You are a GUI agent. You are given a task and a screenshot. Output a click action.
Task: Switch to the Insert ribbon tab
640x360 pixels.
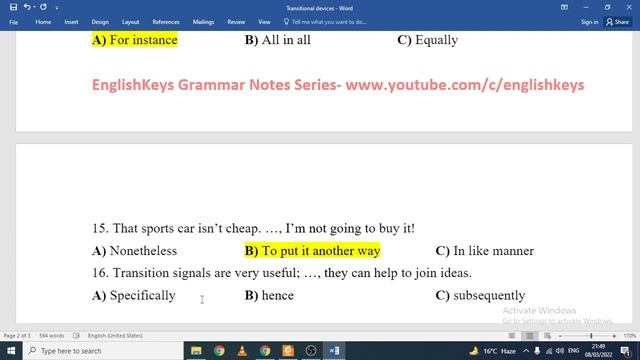point(71,22)
